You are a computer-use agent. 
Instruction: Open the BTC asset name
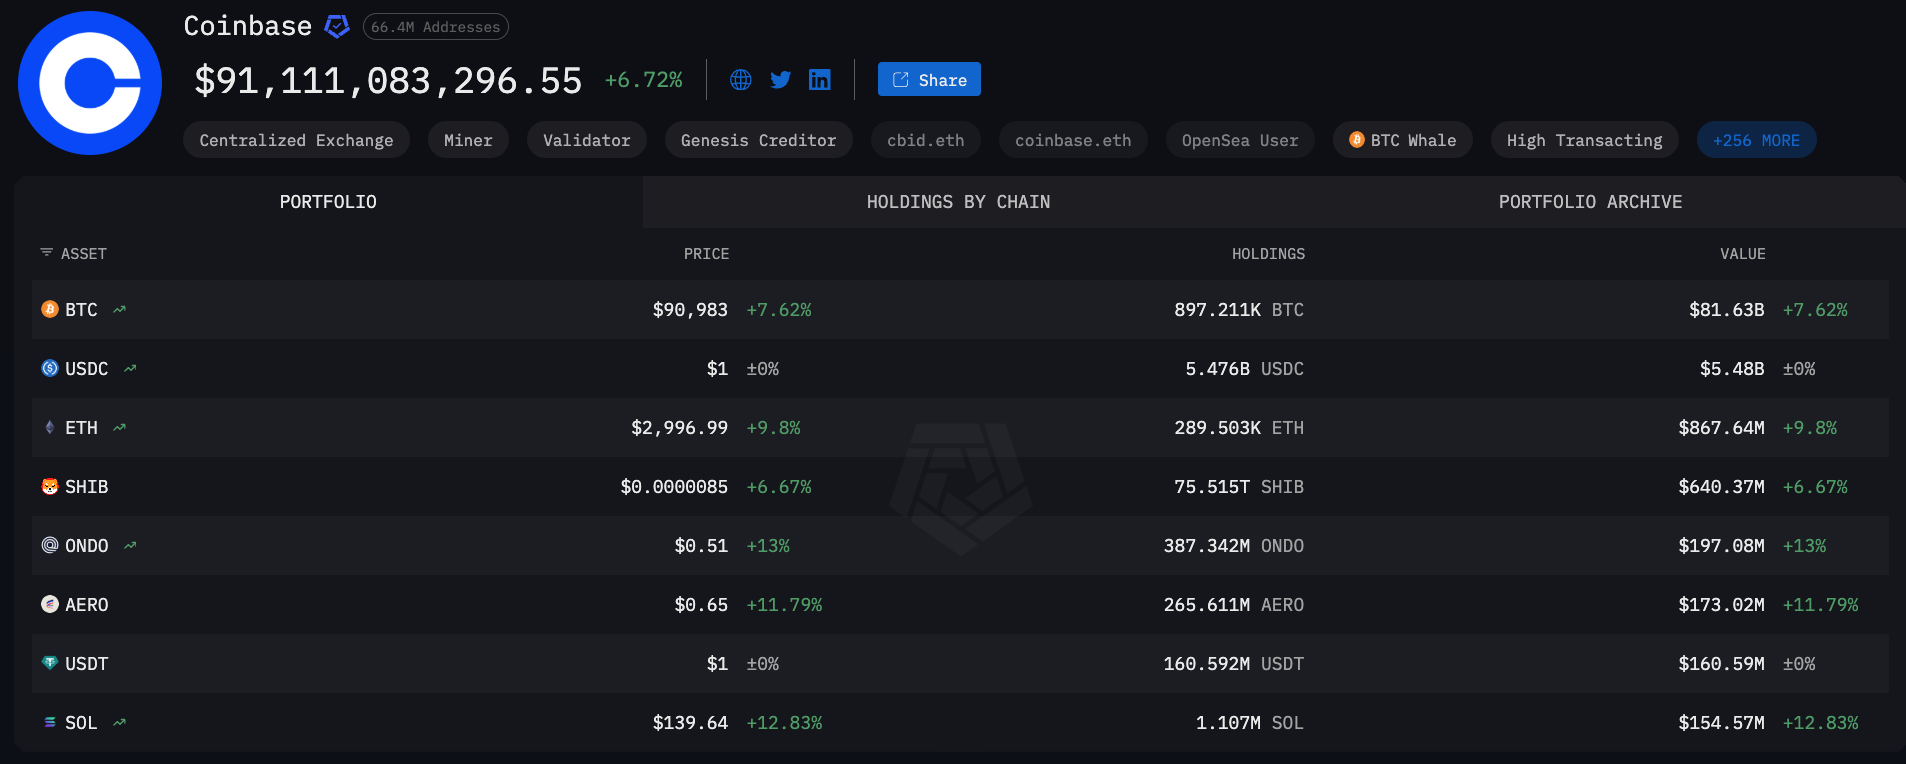81,310
